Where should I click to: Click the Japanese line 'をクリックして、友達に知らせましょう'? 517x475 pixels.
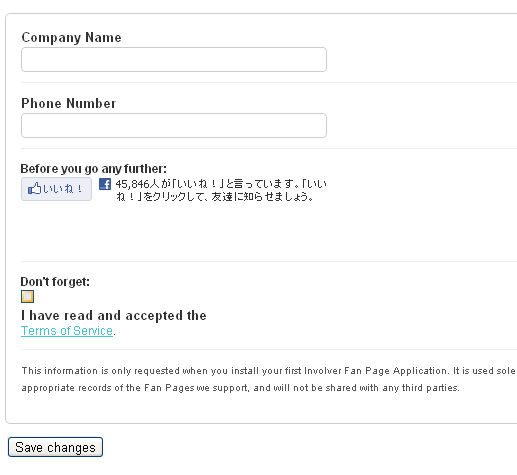228,196
